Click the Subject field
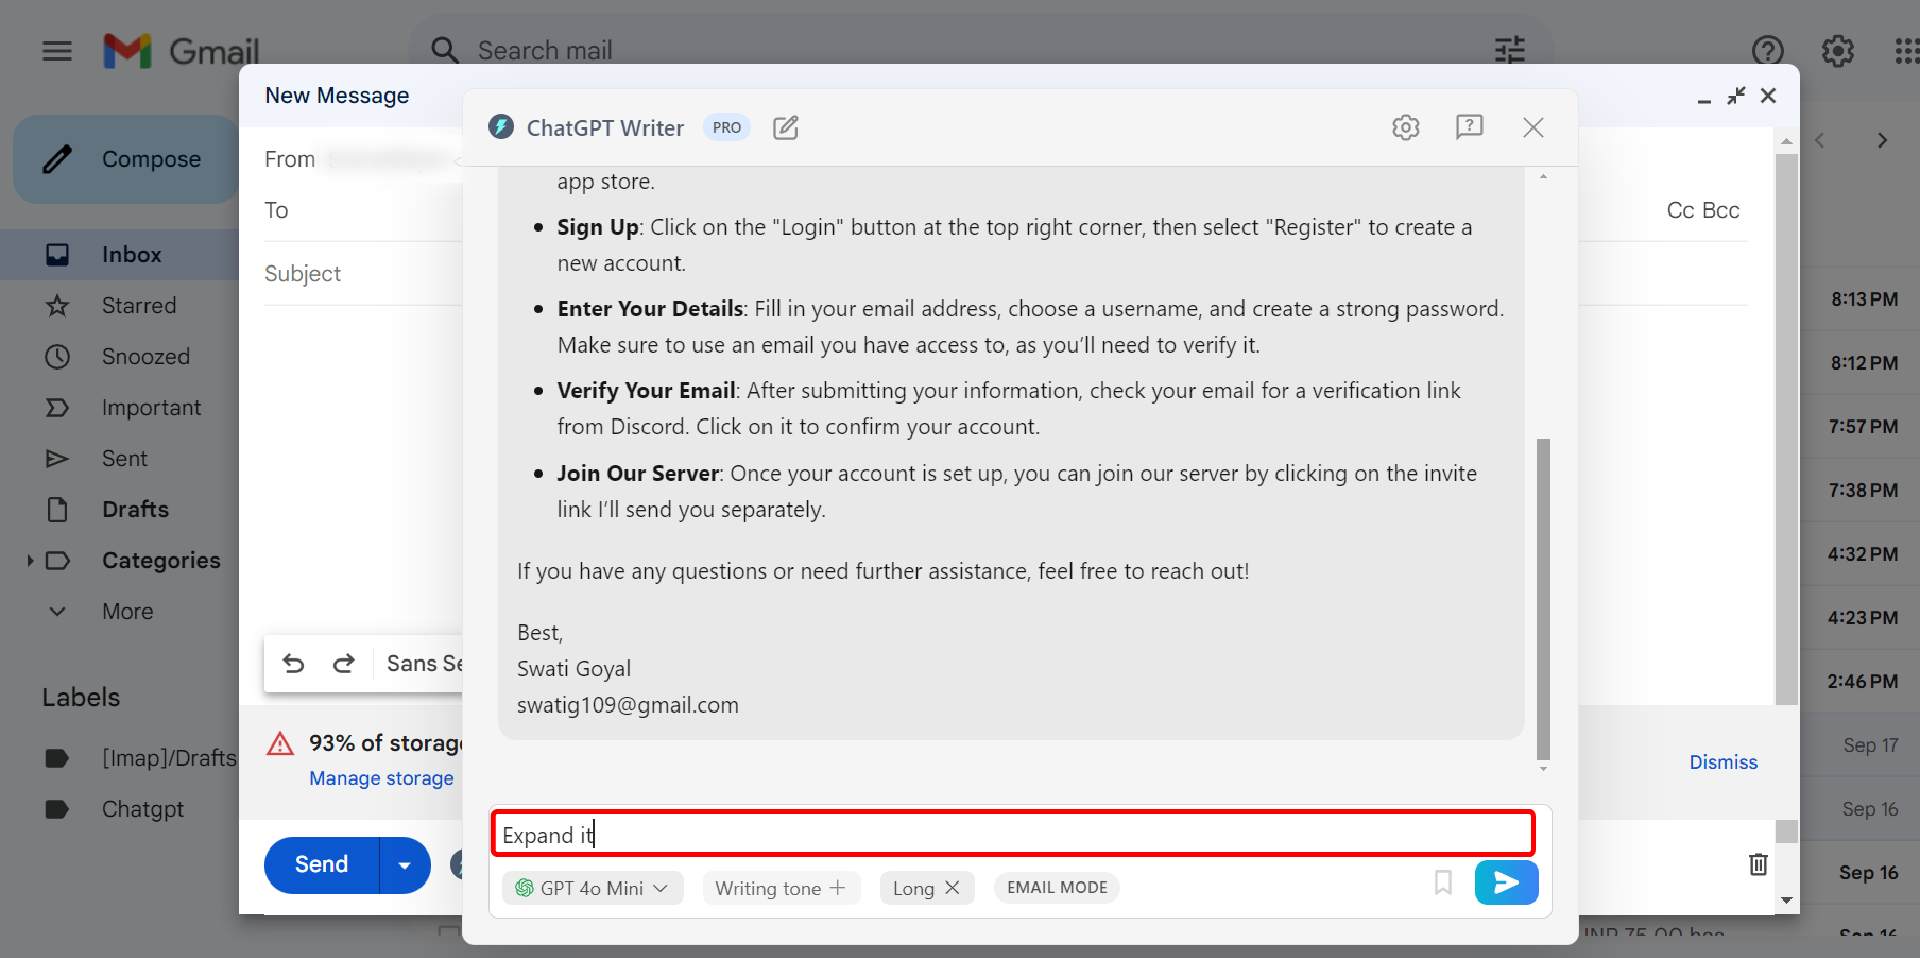 point(362,273)
